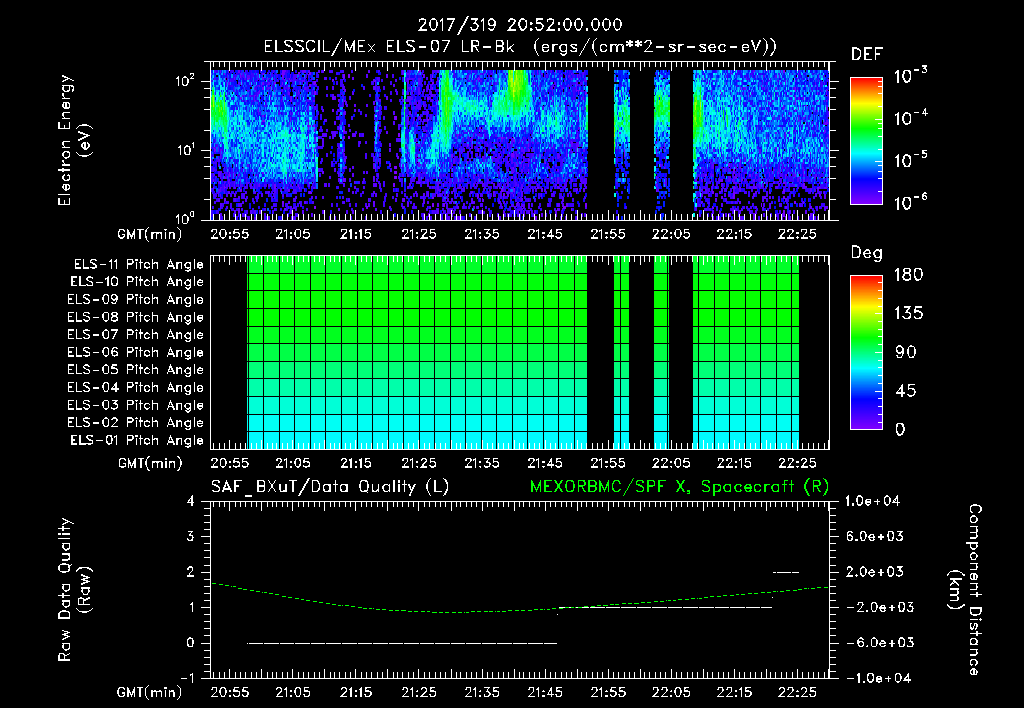Click the 21:35 tick label under the spectrogram

[x=482, y=234]
